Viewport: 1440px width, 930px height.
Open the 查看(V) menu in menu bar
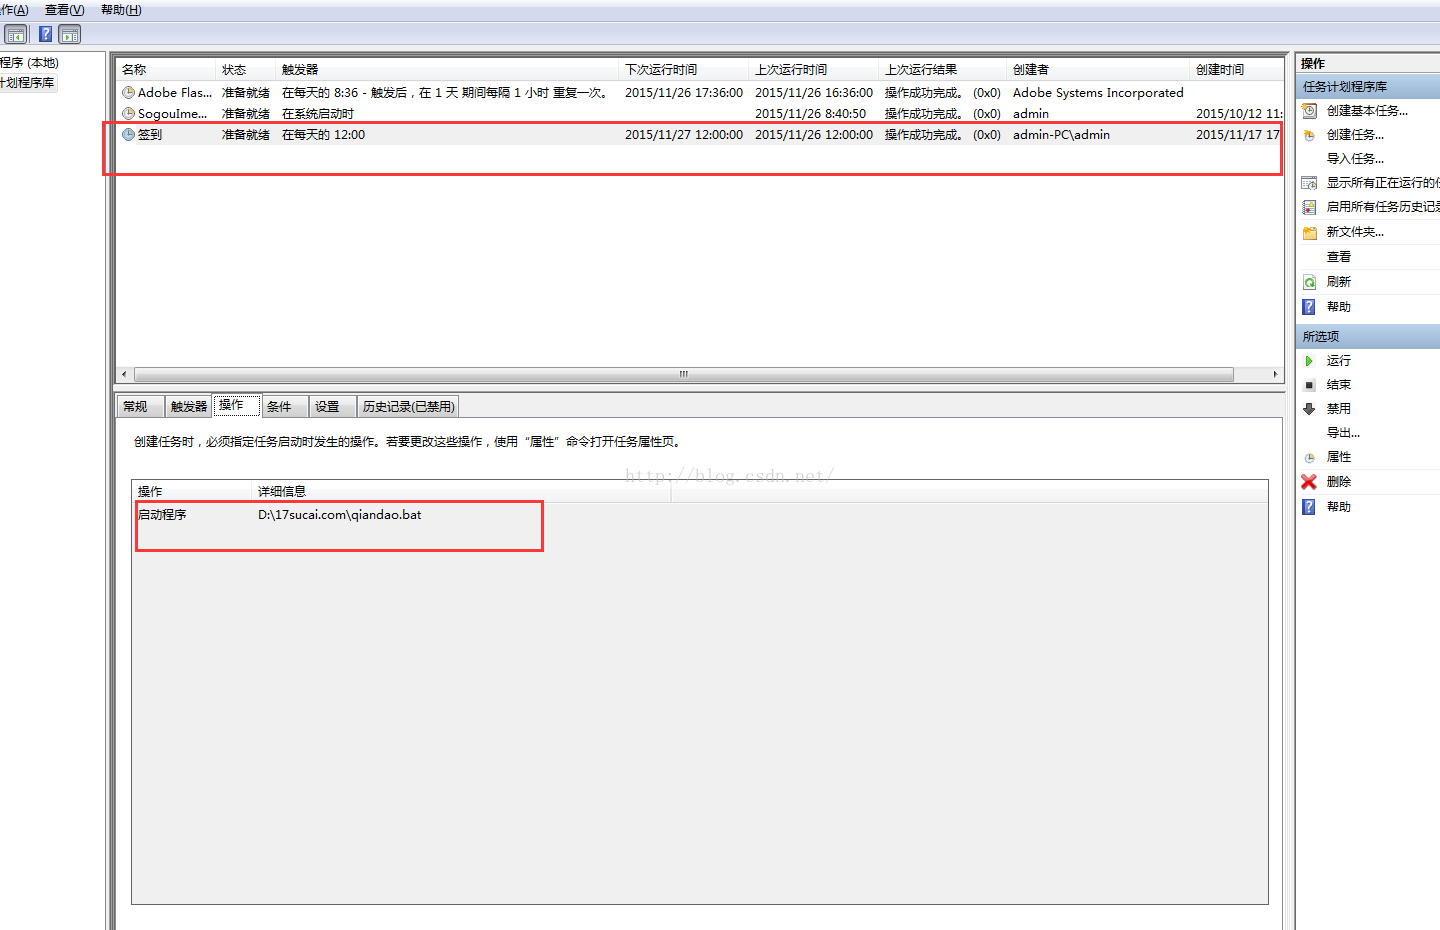click(64, 10)
